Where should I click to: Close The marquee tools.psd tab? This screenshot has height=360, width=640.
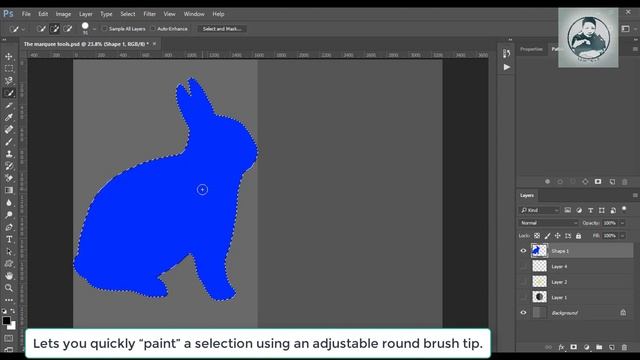[x=154, y=44]
